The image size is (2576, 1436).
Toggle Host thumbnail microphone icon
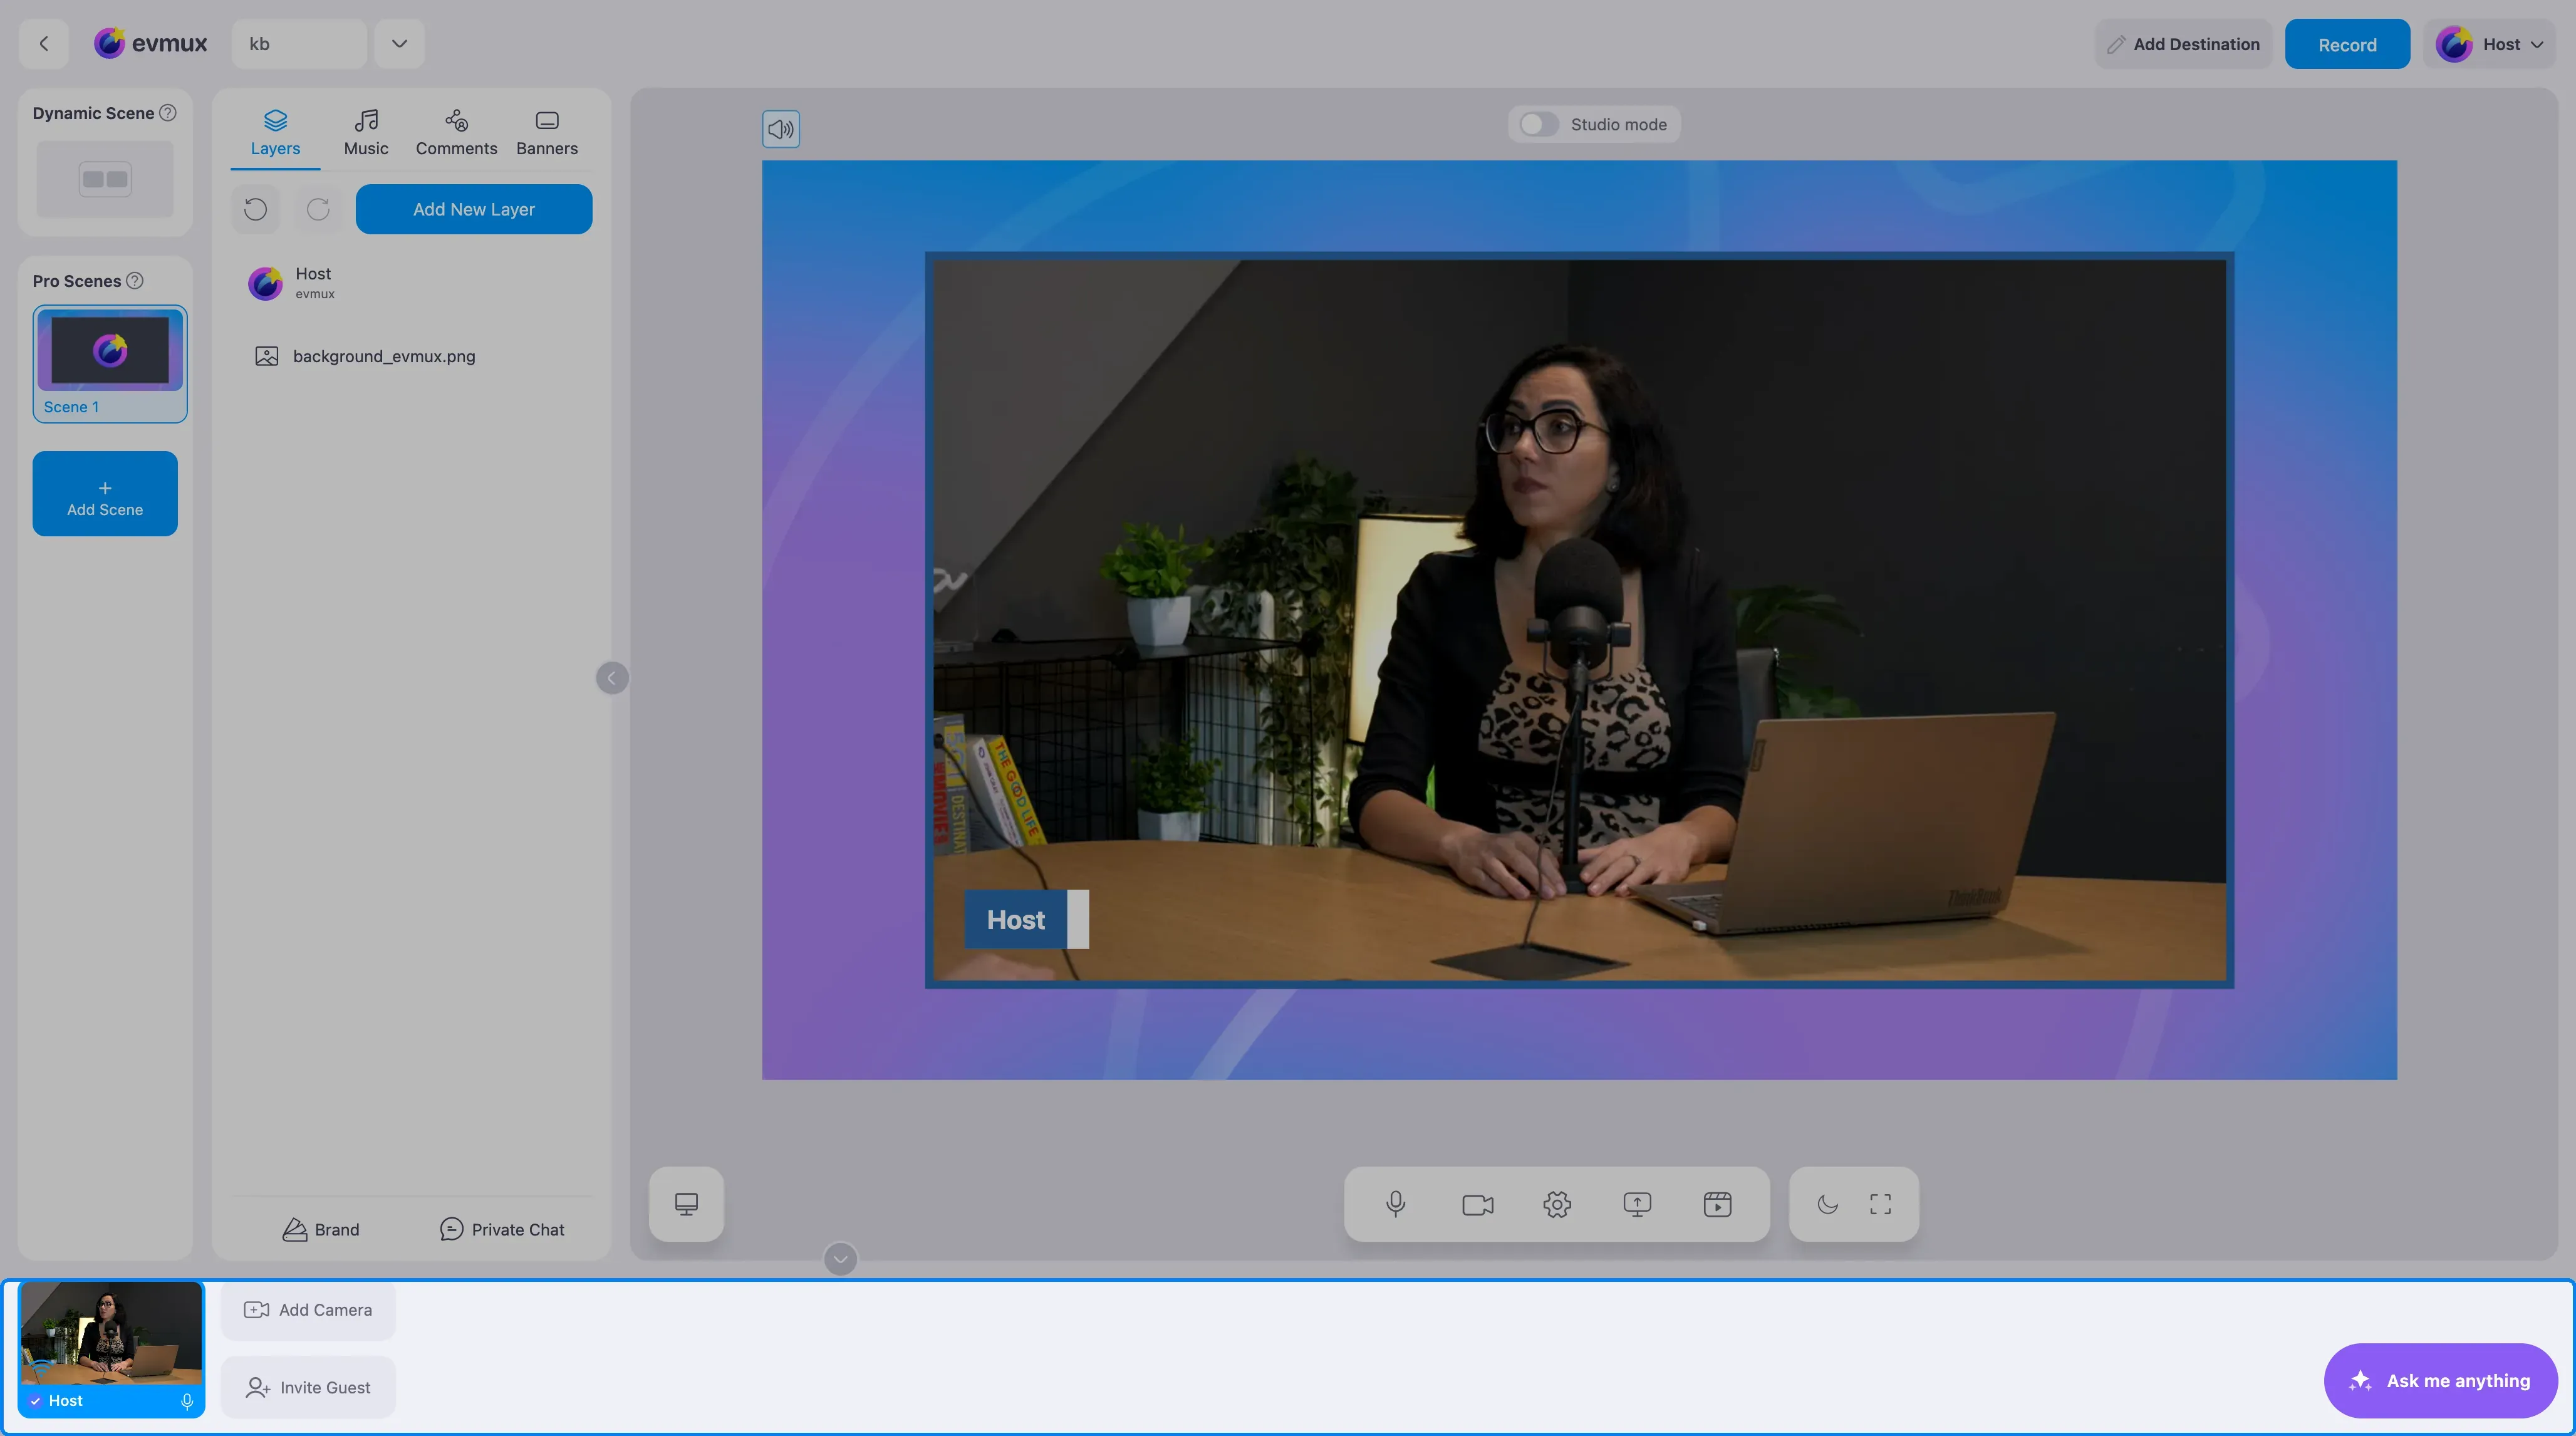pyautogui.click(x=187, y=1401)
